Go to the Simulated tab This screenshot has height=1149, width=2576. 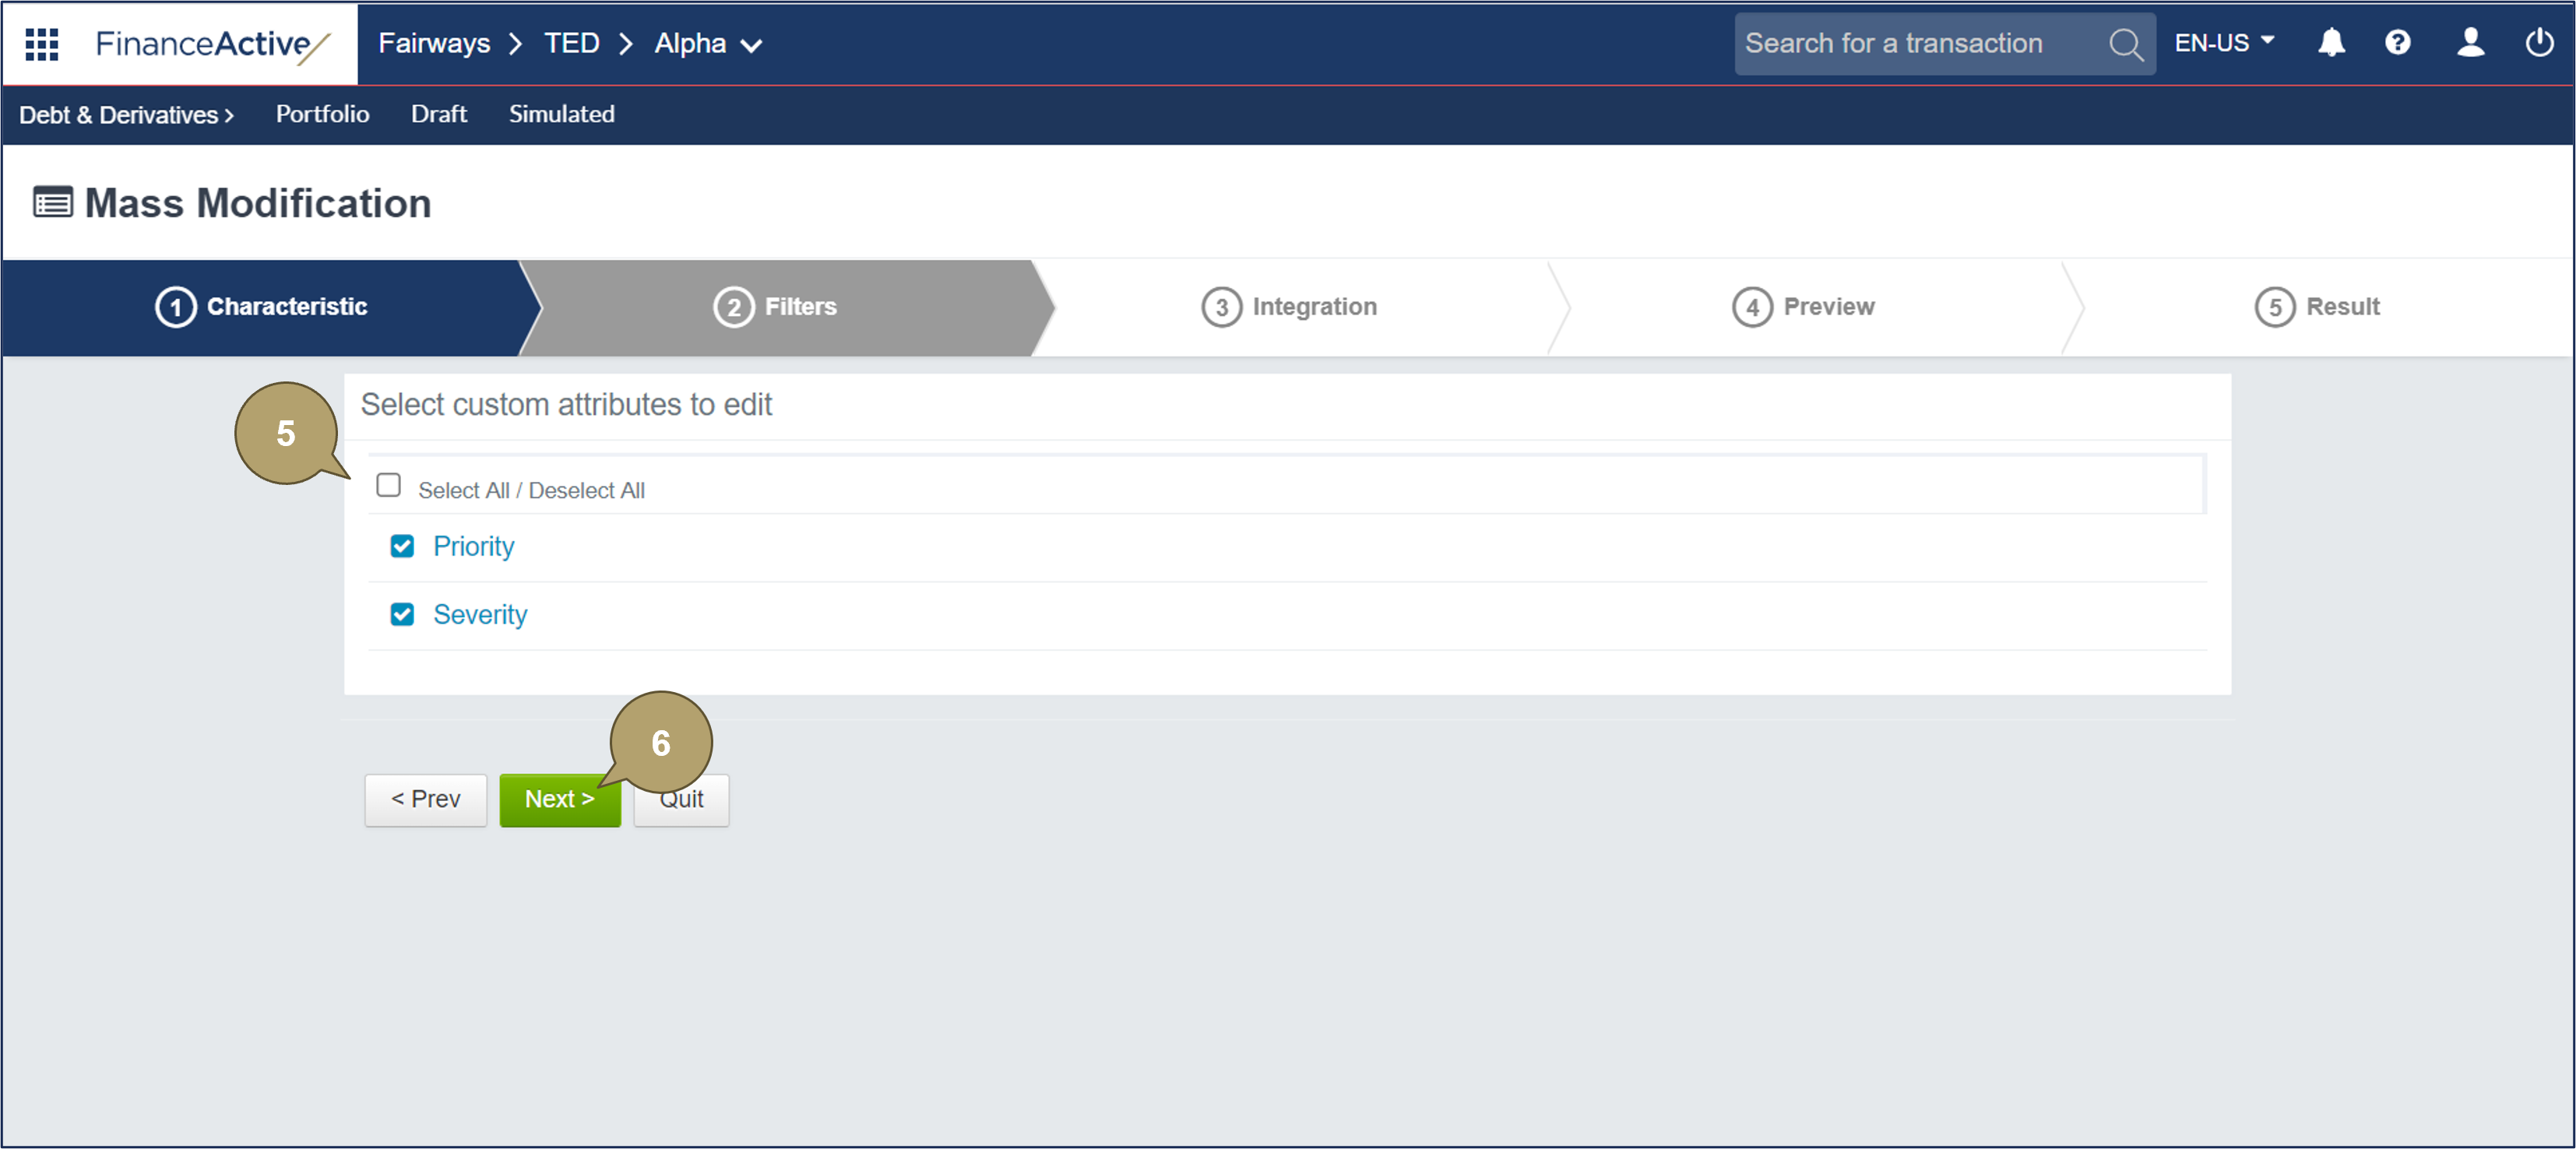click(561, 114)
